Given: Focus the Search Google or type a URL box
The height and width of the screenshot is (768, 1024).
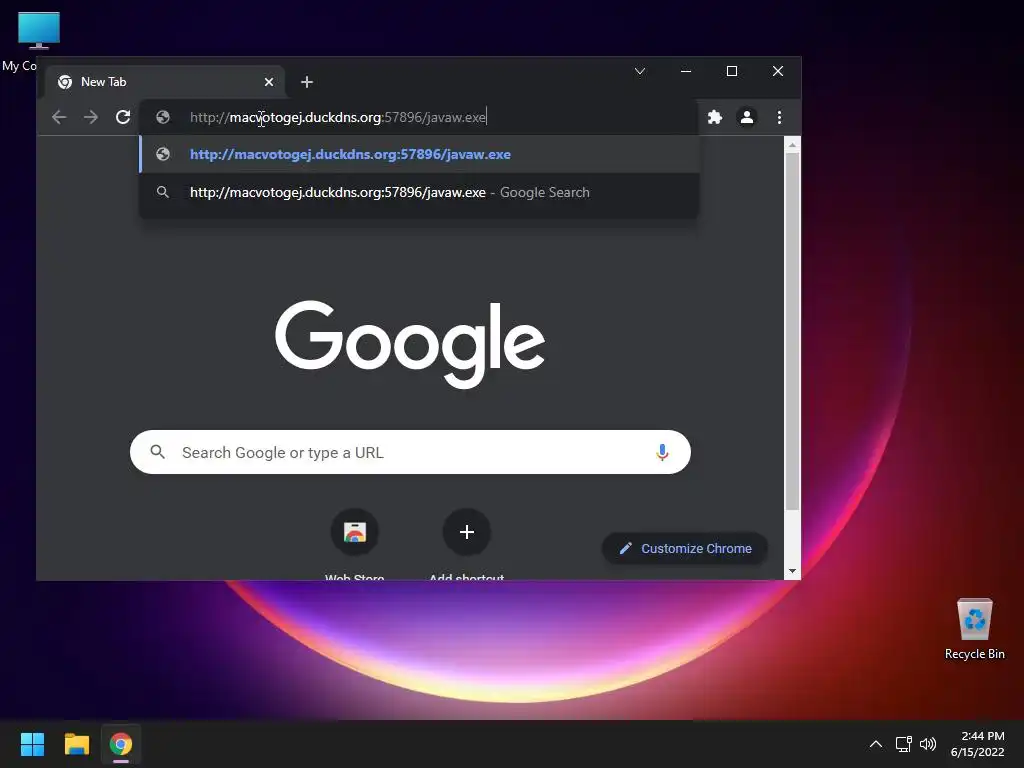Looking at the screenshot, I should pos(410,452).
